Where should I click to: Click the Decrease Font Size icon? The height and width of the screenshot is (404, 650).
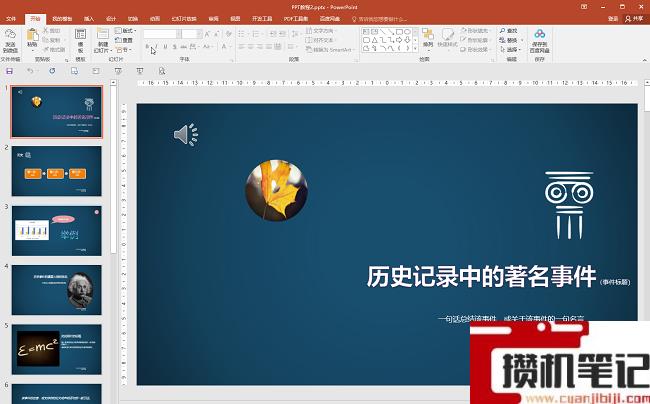pos(217,34)
